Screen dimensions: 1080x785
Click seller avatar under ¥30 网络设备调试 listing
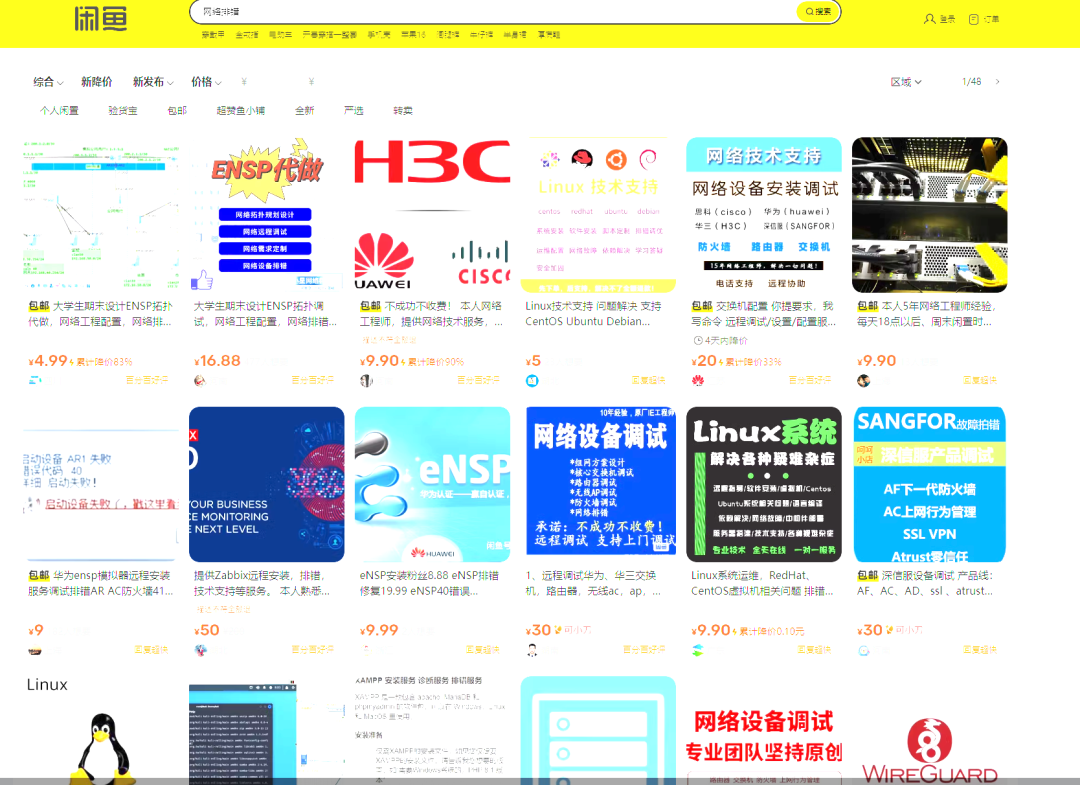[x=532, y=650]
